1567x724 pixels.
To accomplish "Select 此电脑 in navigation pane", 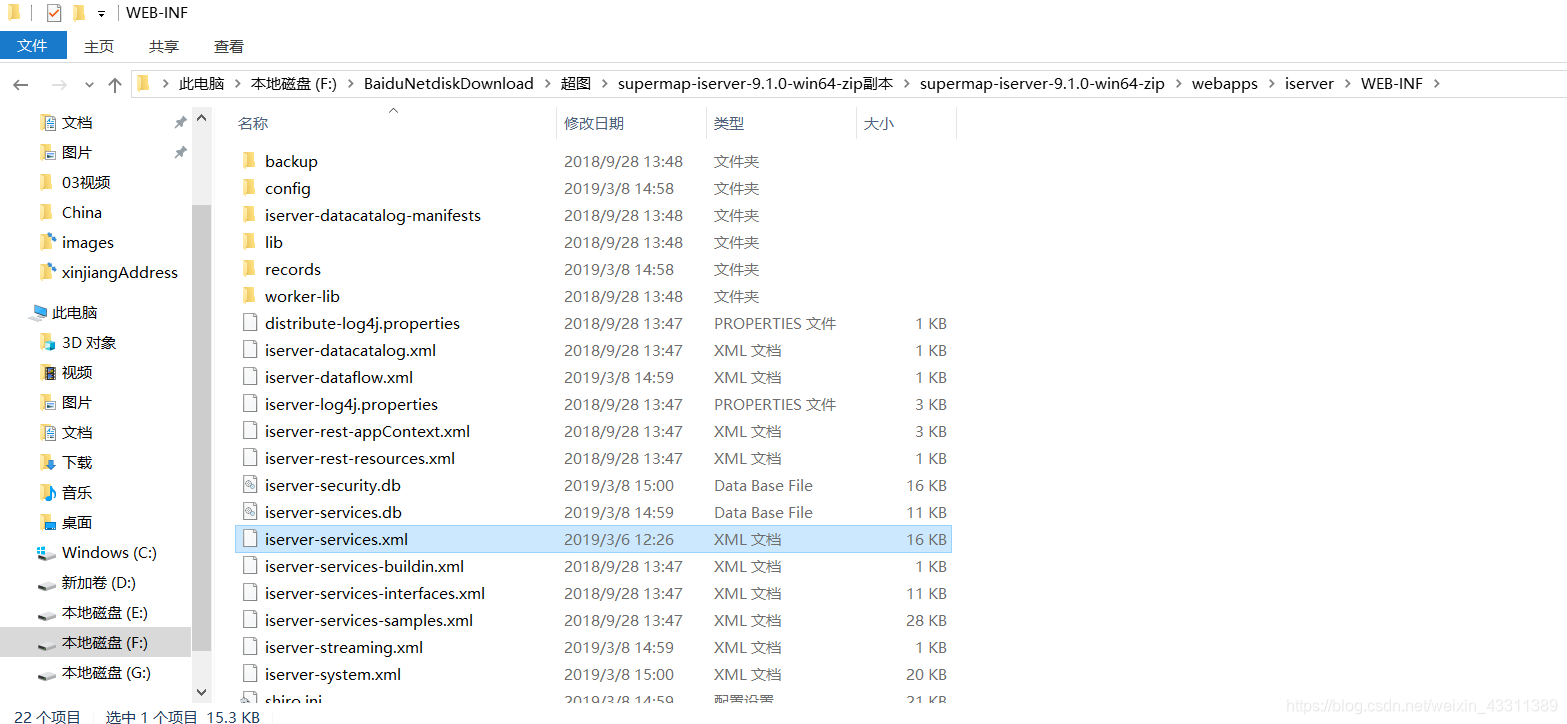I will click(74, 312).
